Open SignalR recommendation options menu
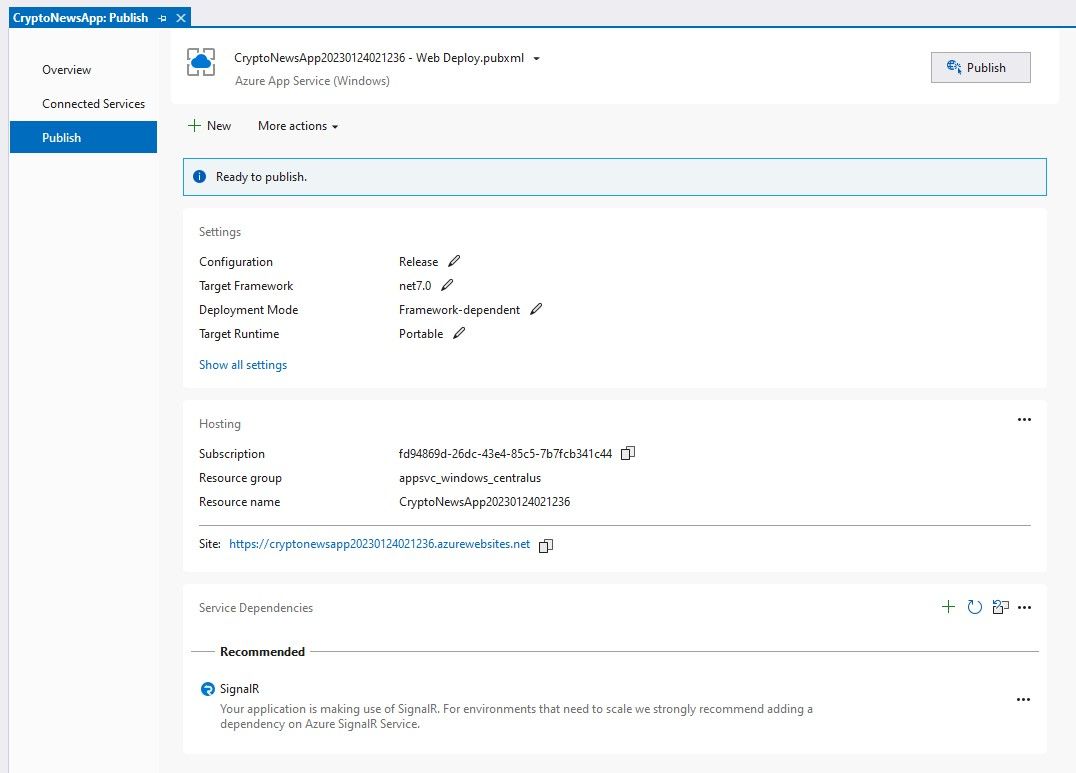The image size is (1076, 773). pyautogui.click(x=1023, y=700)
